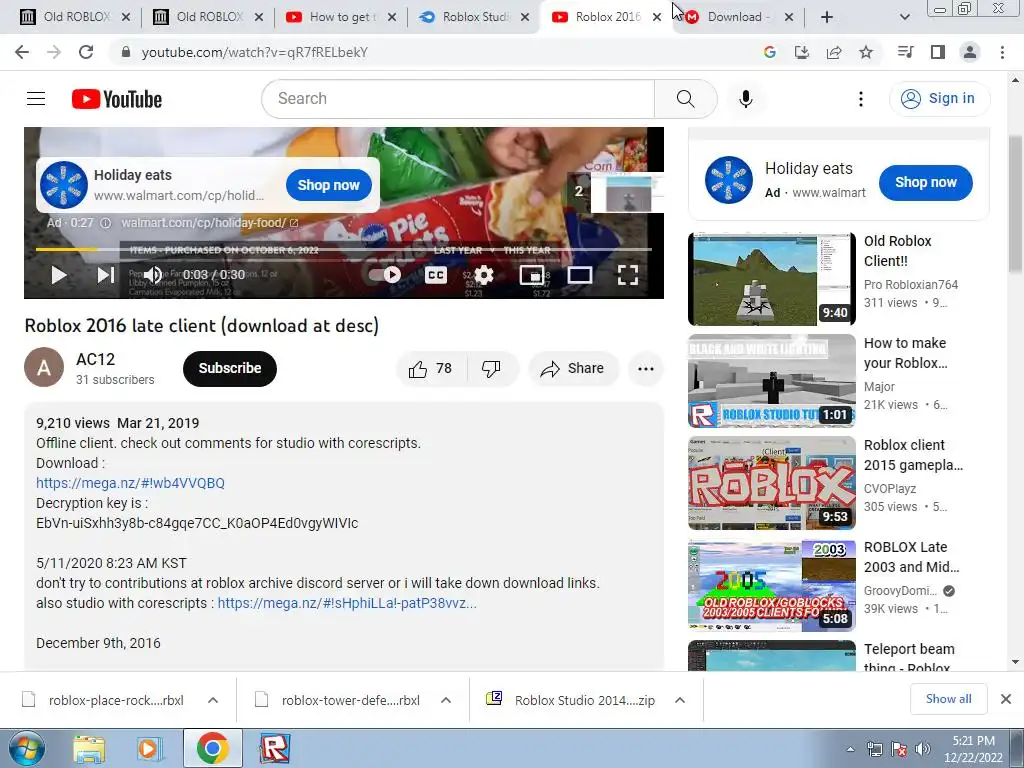
Task: Expand options for roblox-place-rock rbxl download
Action: click(213, 700)
